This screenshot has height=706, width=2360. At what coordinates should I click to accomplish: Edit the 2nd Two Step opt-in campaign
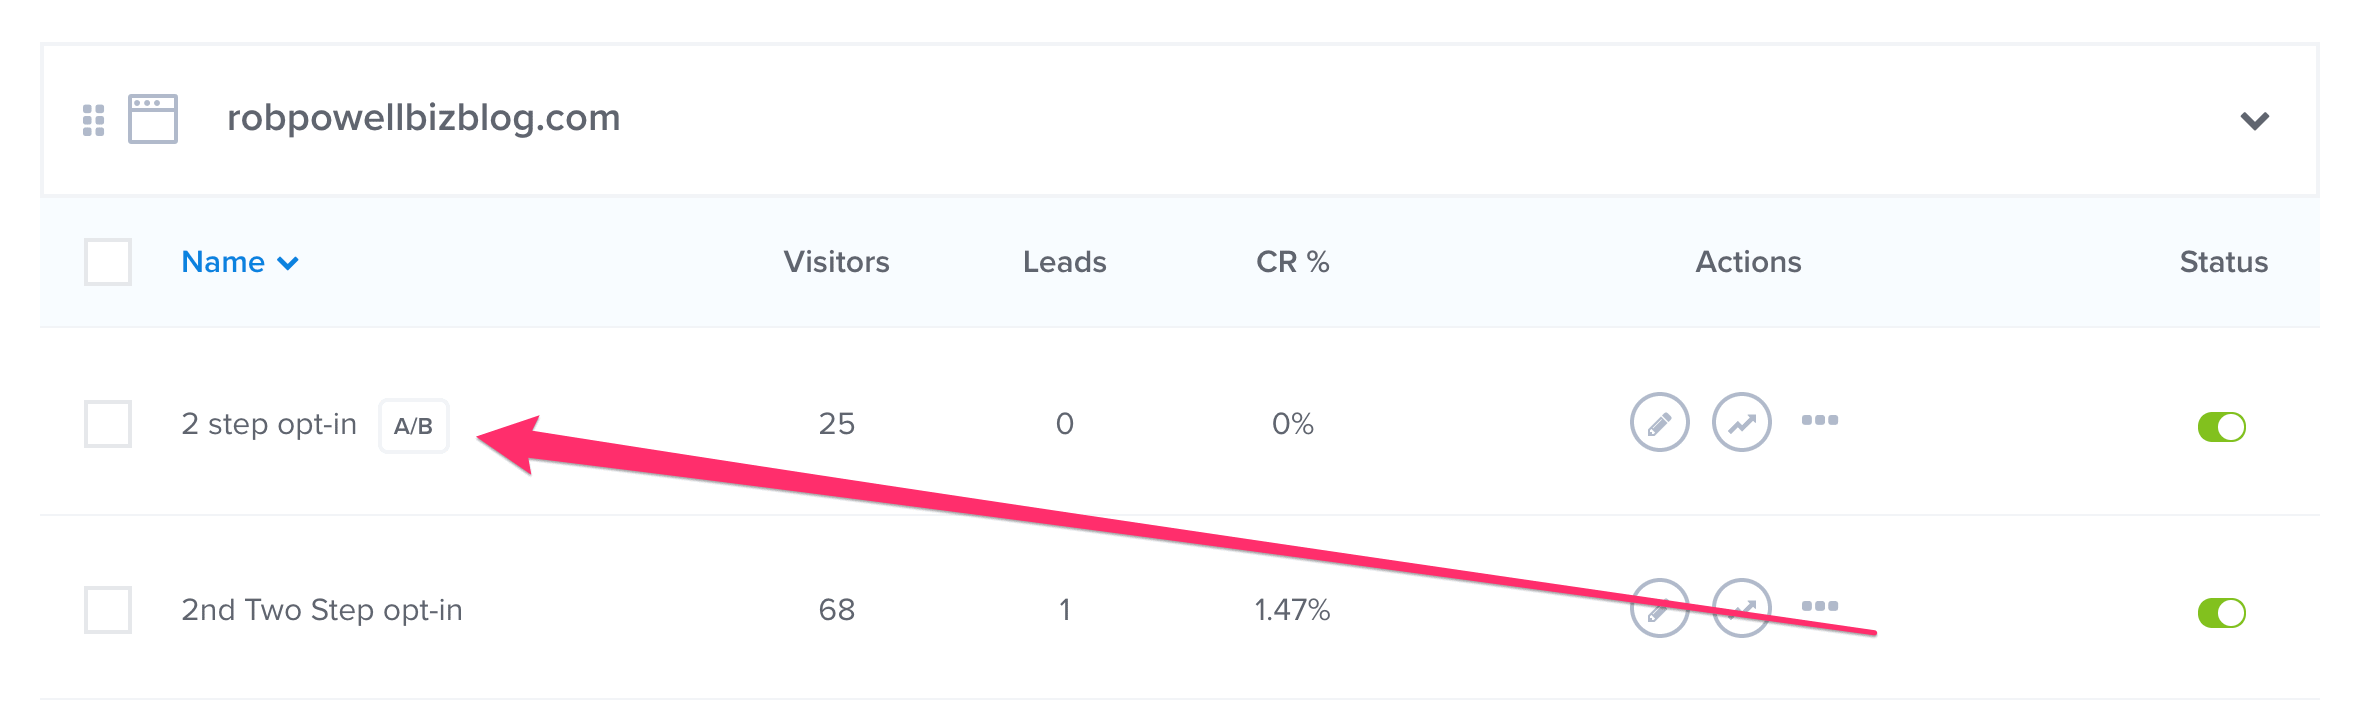click(x=1659, y=608)
